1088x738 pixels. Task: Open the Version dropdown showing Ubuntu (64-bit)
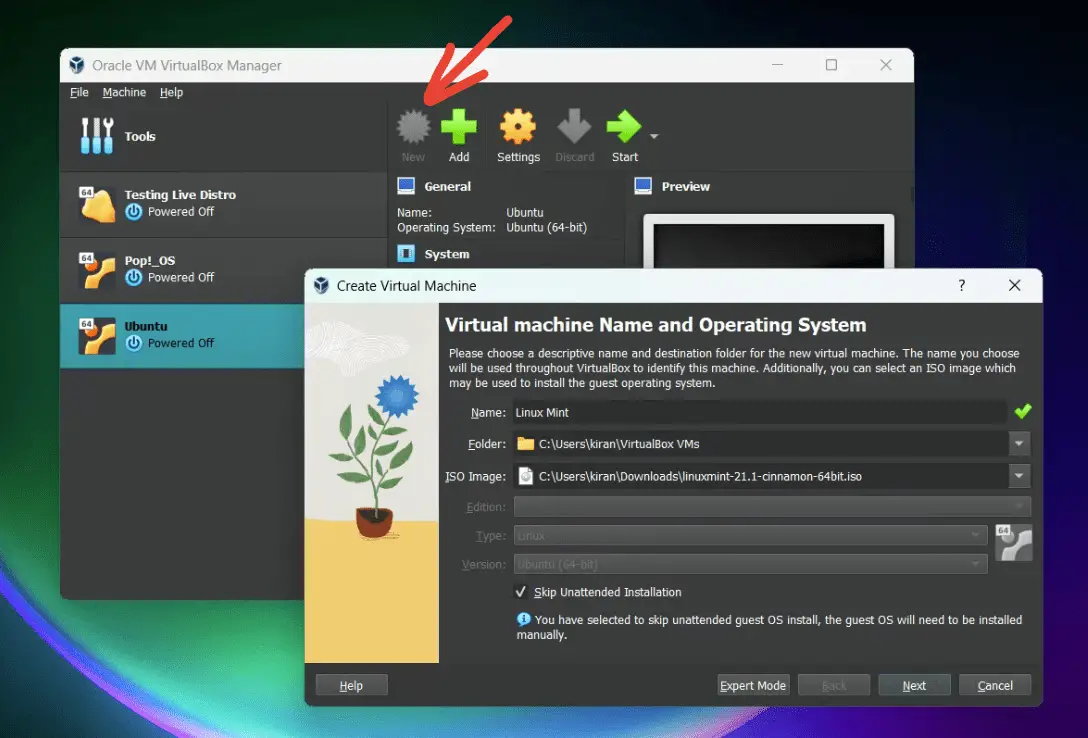pos(750,565)
